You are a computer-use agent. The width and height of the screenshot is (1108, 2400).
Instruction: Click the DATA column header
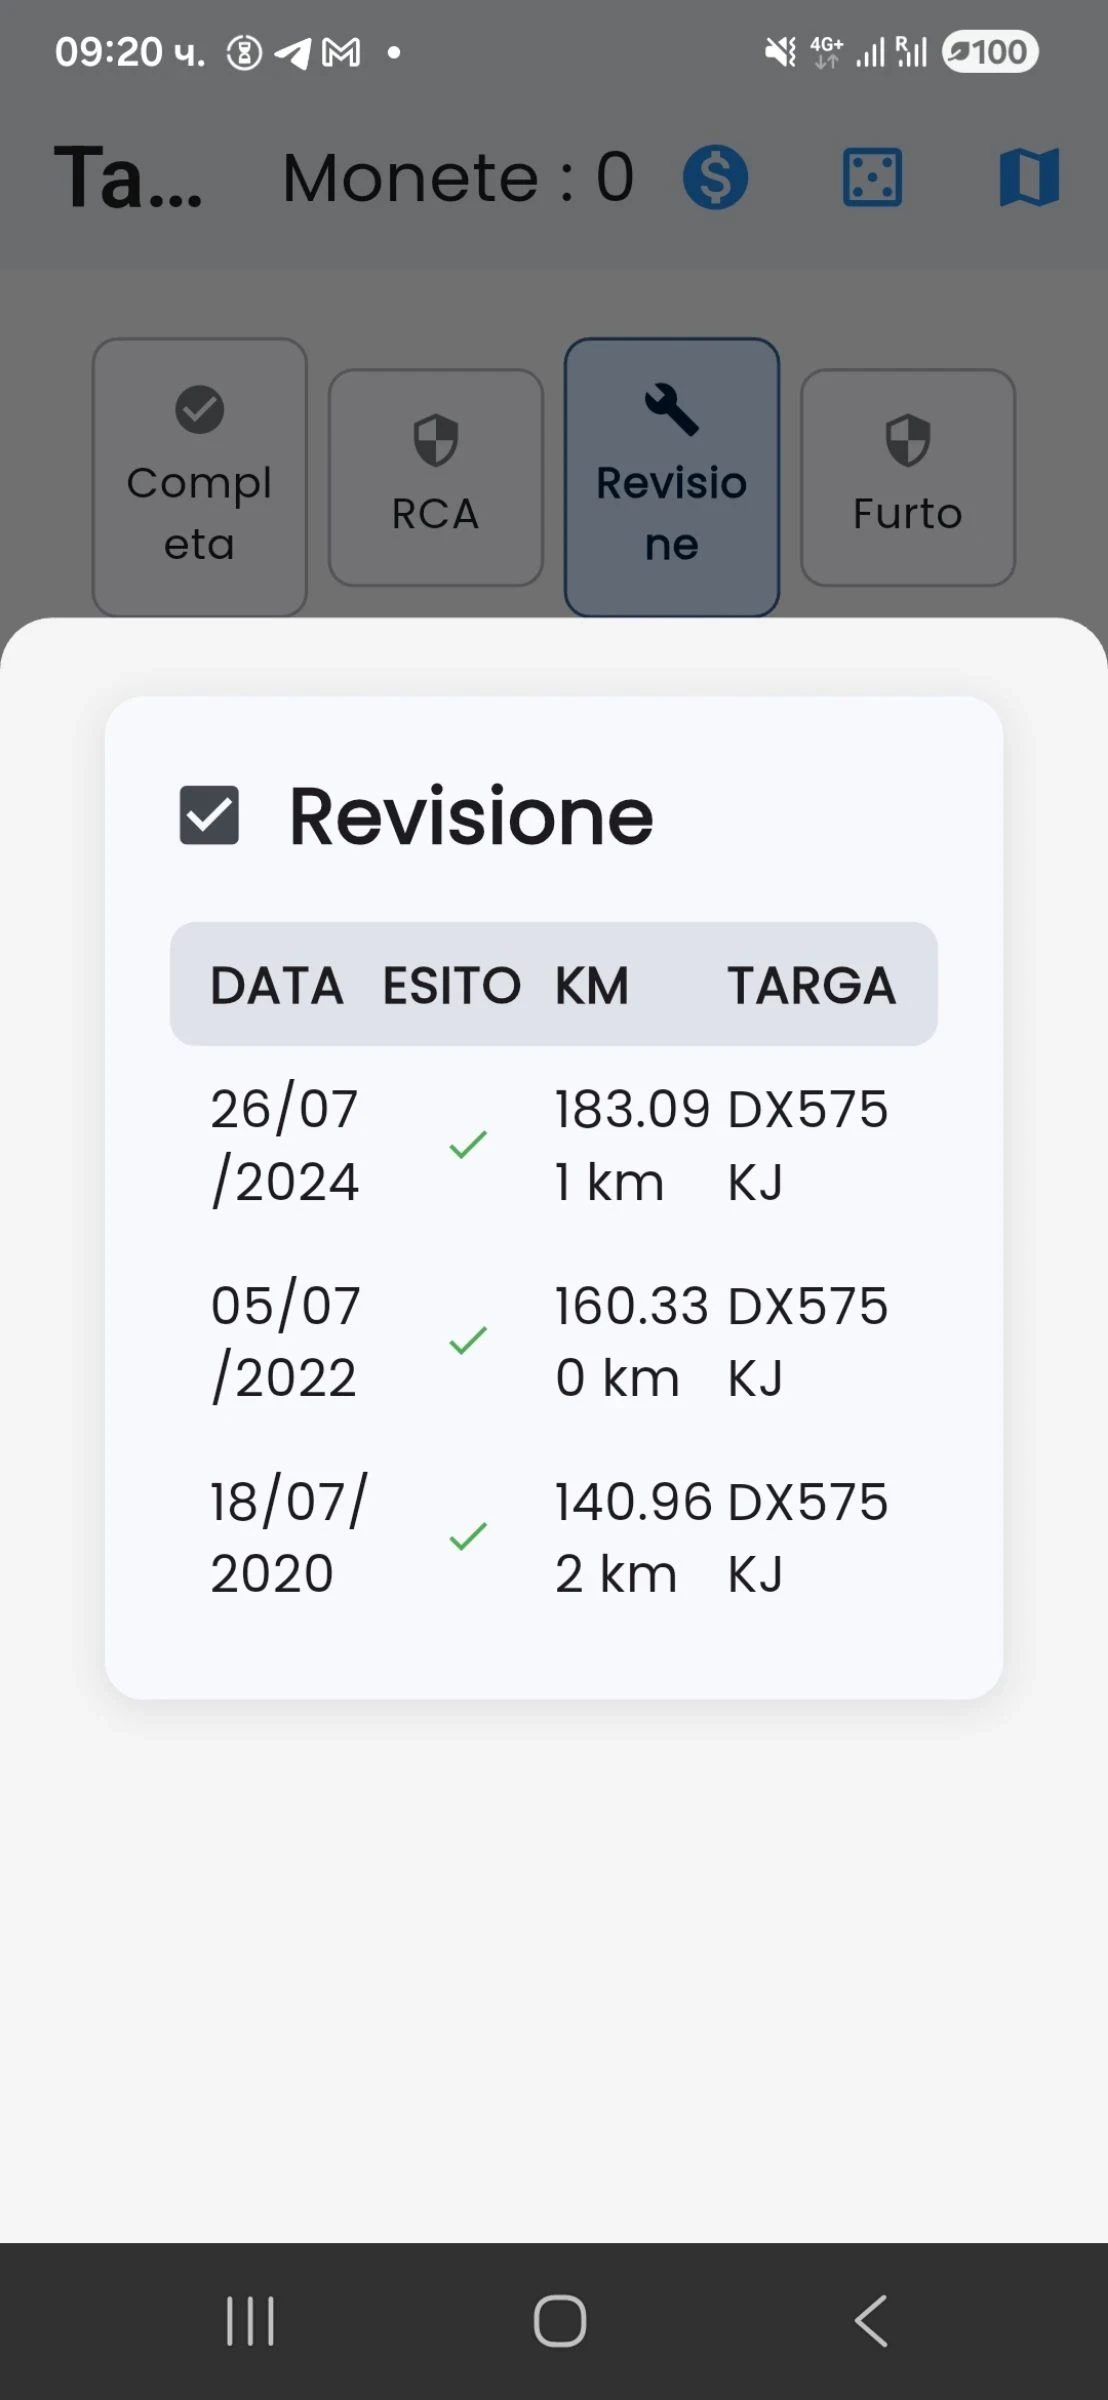pyautogui.click(x=276, y=985)
